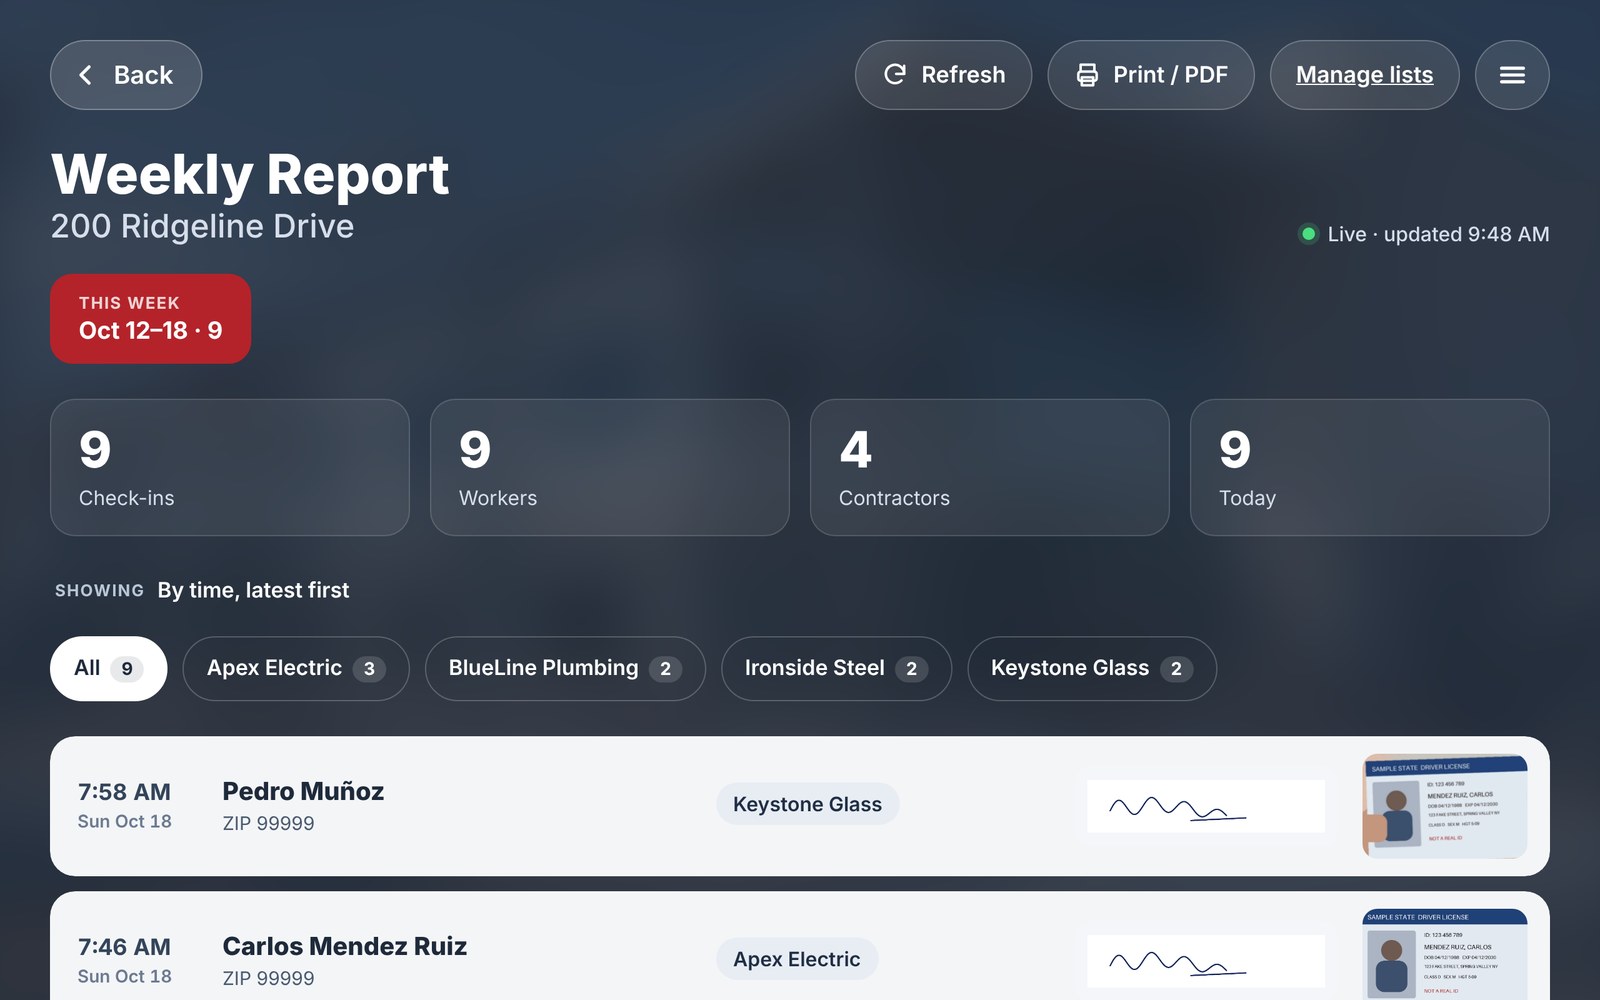
Task: View Carlos Mendez Ruiz's signature image
Action: point(1206,961)
